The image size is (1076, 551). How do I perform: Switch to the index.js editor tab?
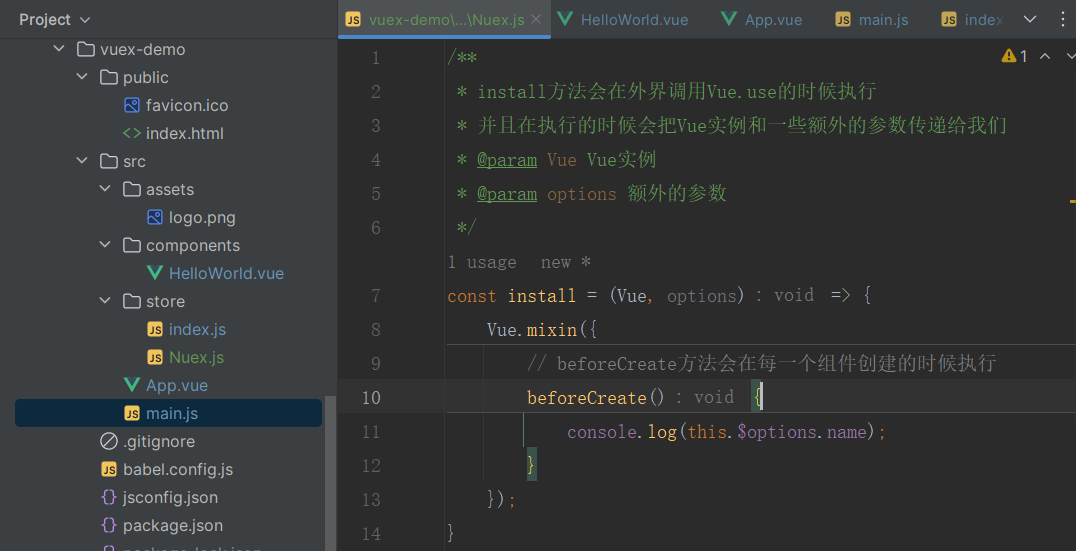(972, 19)
